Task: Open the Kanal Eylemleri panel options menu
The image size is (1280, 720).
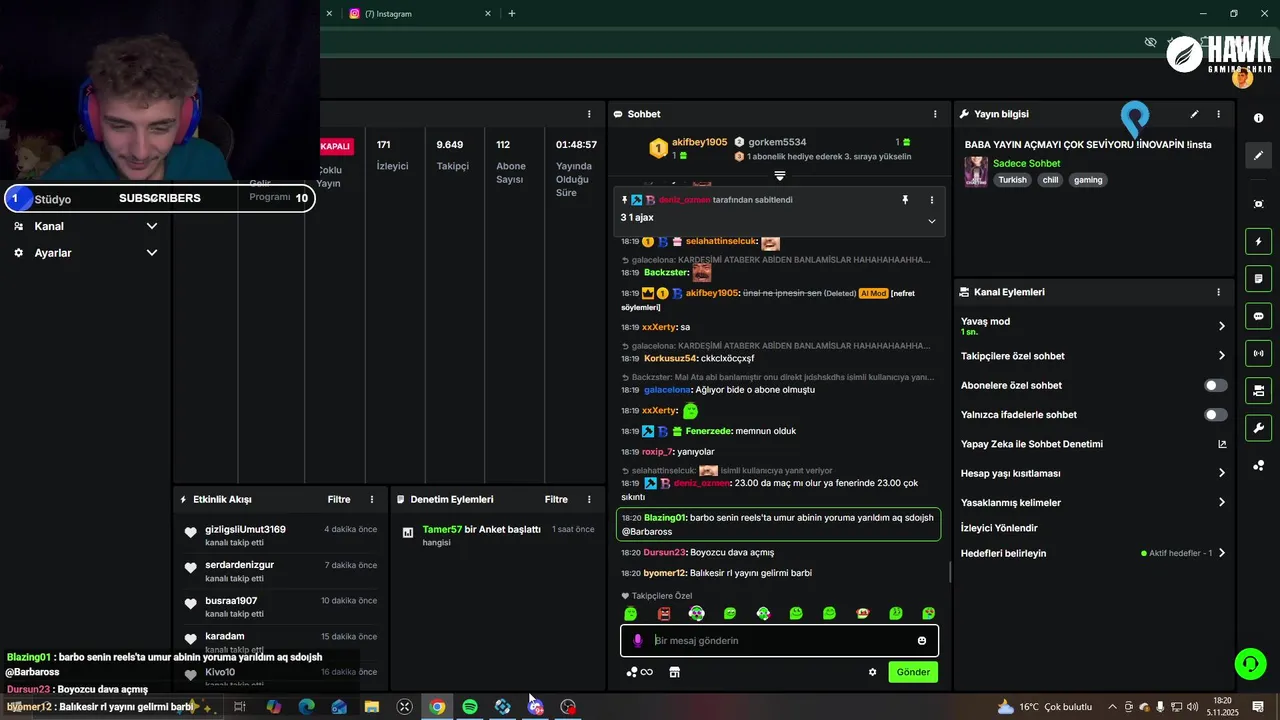Action: point(1218,292)
